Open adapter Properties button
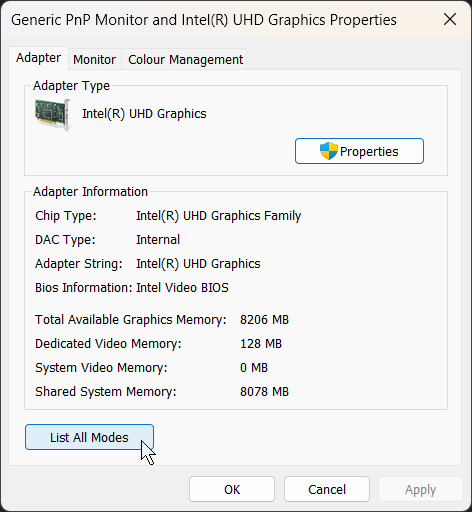 359,151
